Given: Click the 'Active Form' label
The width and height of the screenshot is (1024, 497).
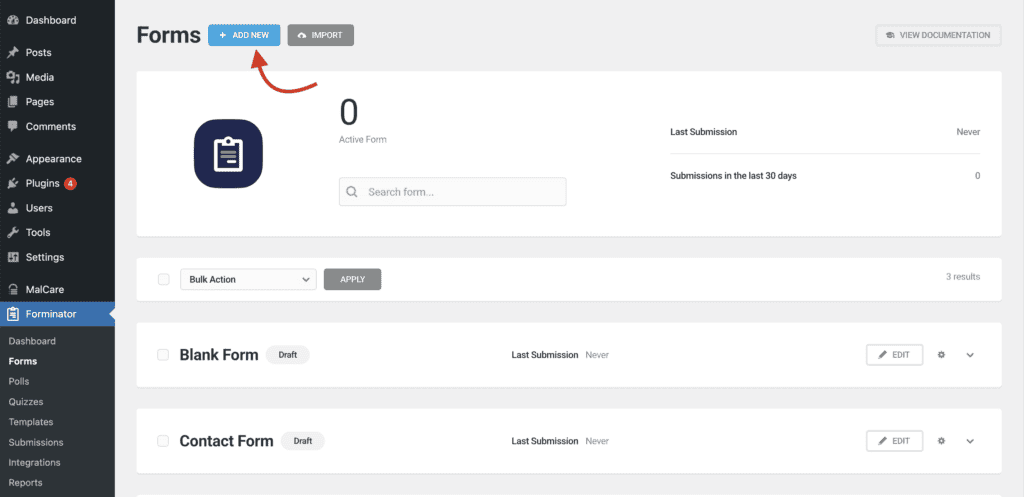Looking at the screenshot, I should (362, 140).
